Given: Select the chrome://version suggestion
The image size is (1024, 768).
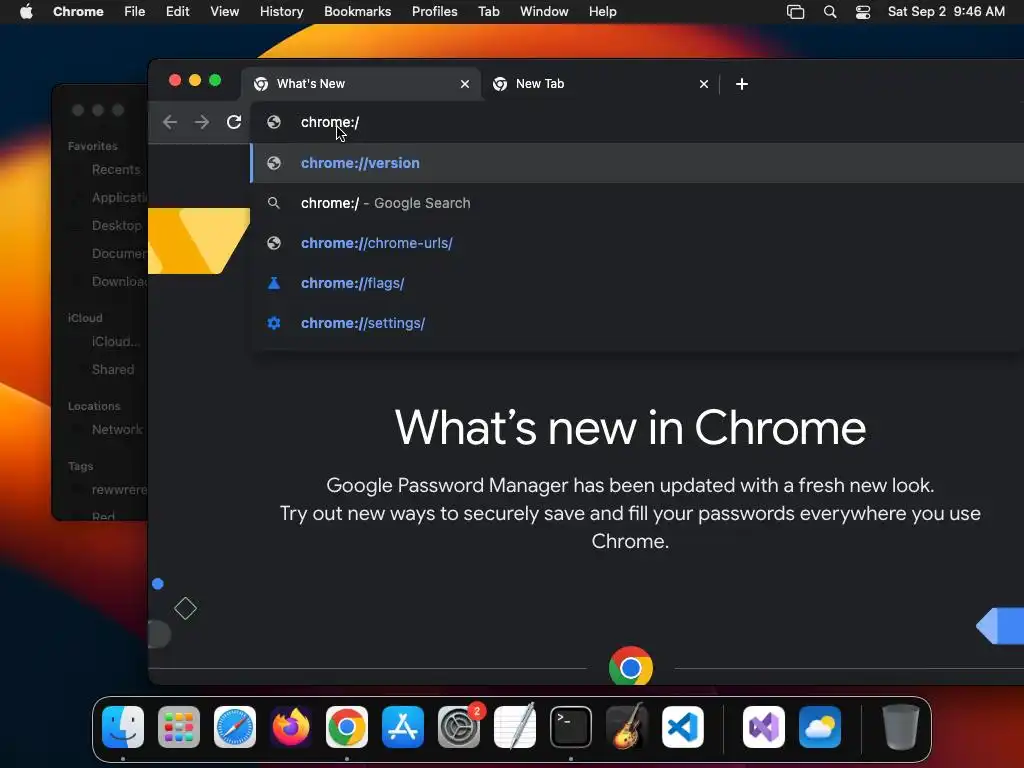Looking at the screenshot, I should 637,163.
